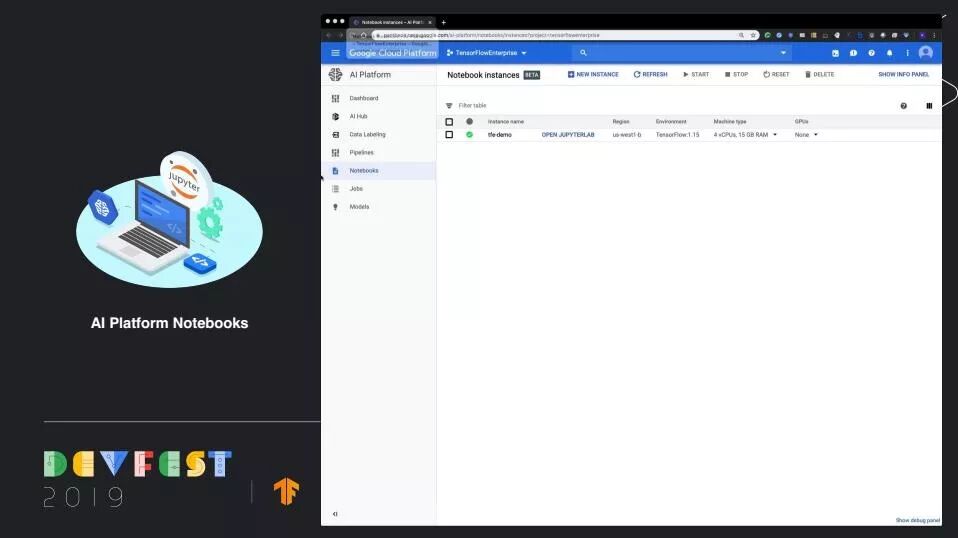The width and height of the screenshot is (958, 538).
Task: Click the Refresh button
Action: [x=650, y=75]
